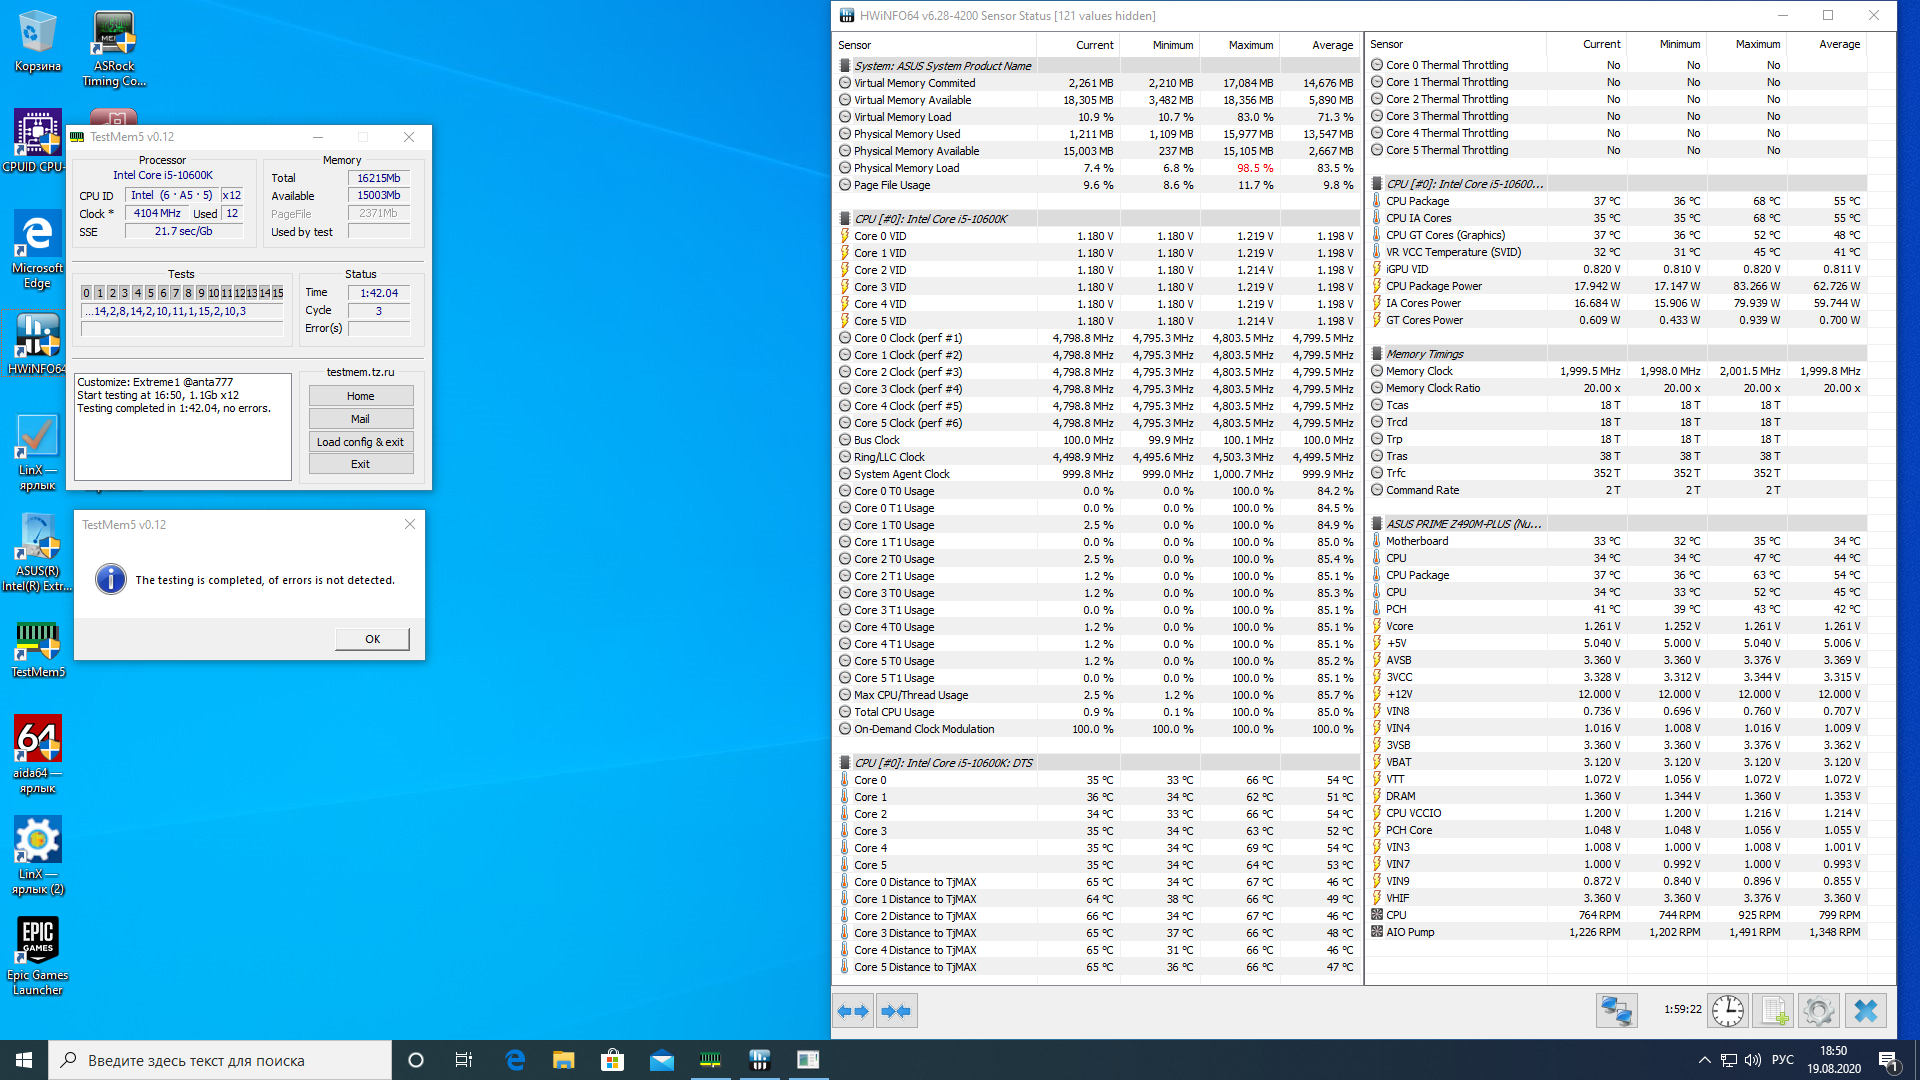Open the Microsoft Store taskbar icon

tap(612, 1060)
